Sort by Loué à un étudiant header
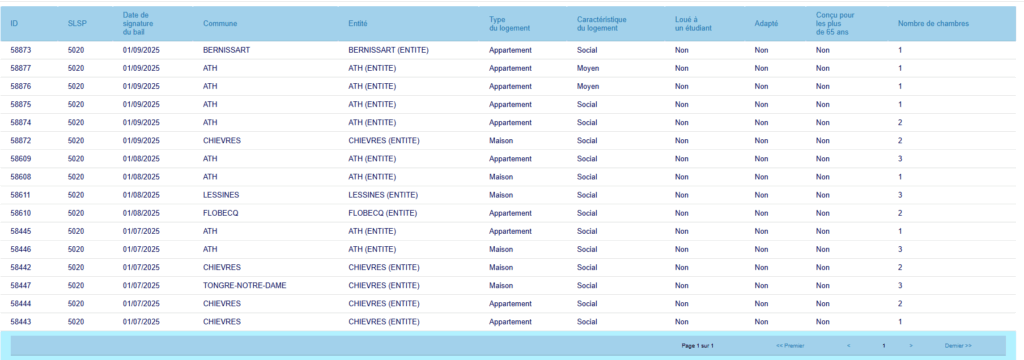 [693, 24]
